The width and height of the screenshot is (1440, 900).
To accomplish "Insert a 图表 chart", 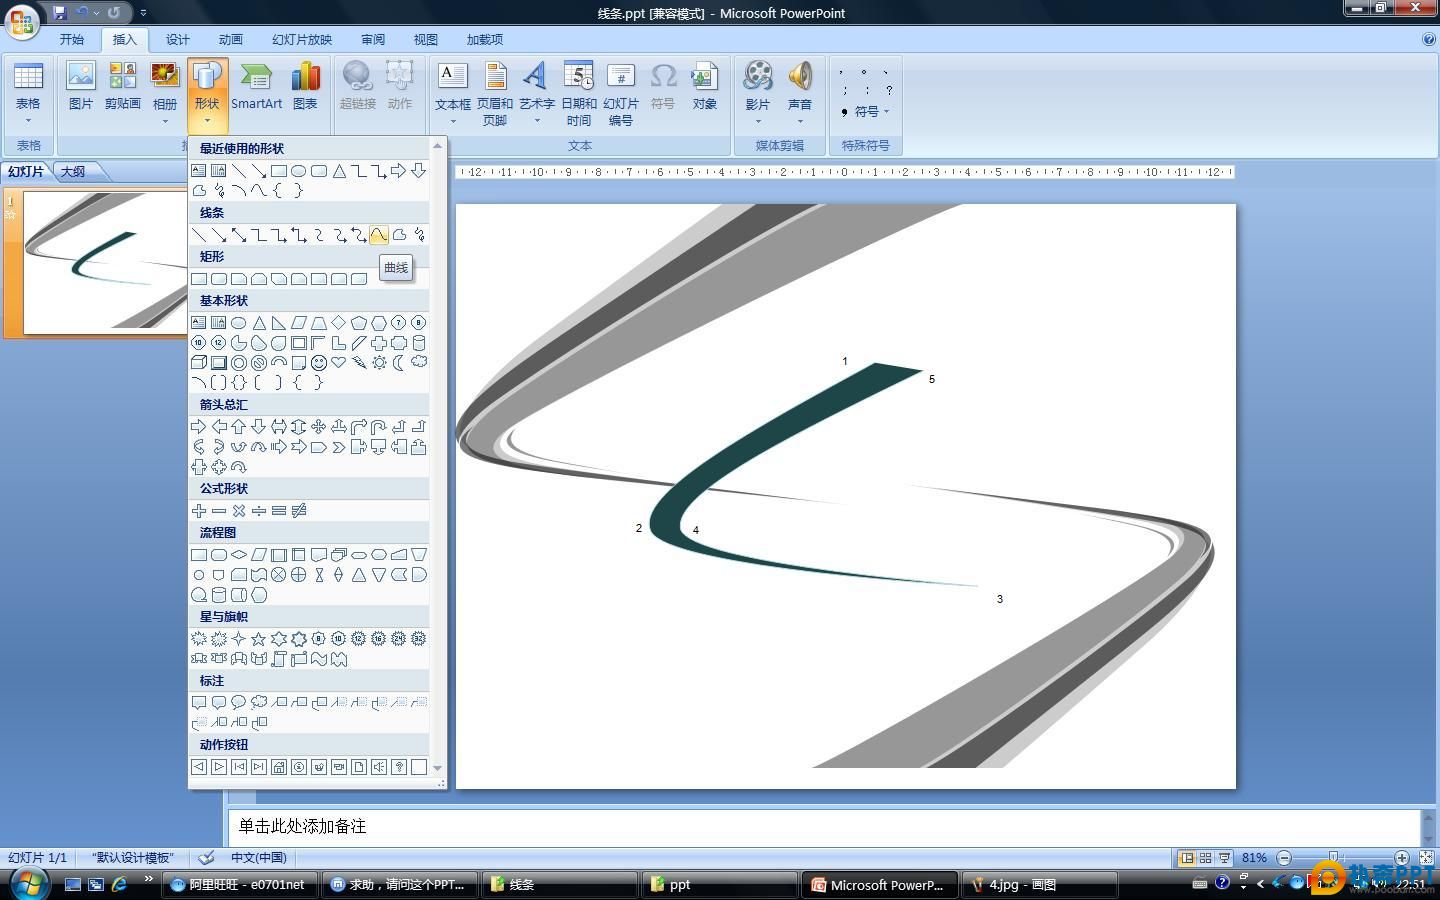I will [305, 86].
